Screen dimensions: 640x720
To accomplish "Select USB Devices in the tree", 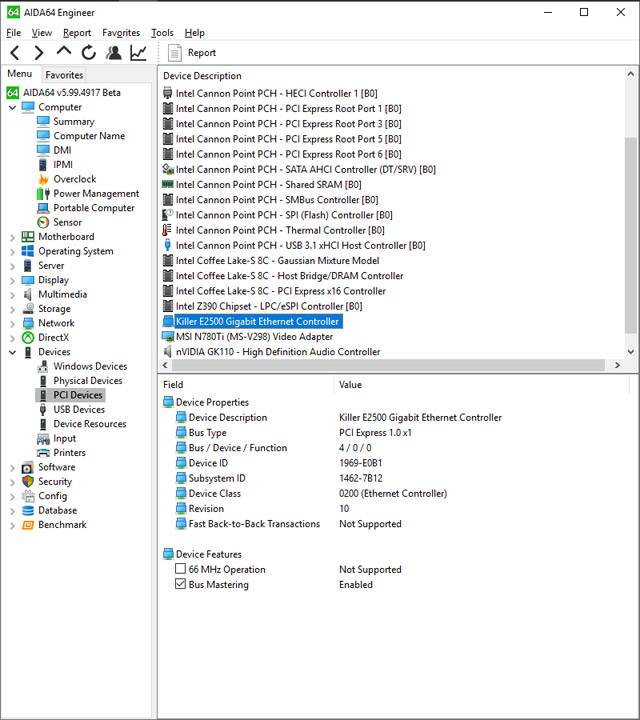I will point(79,409).
